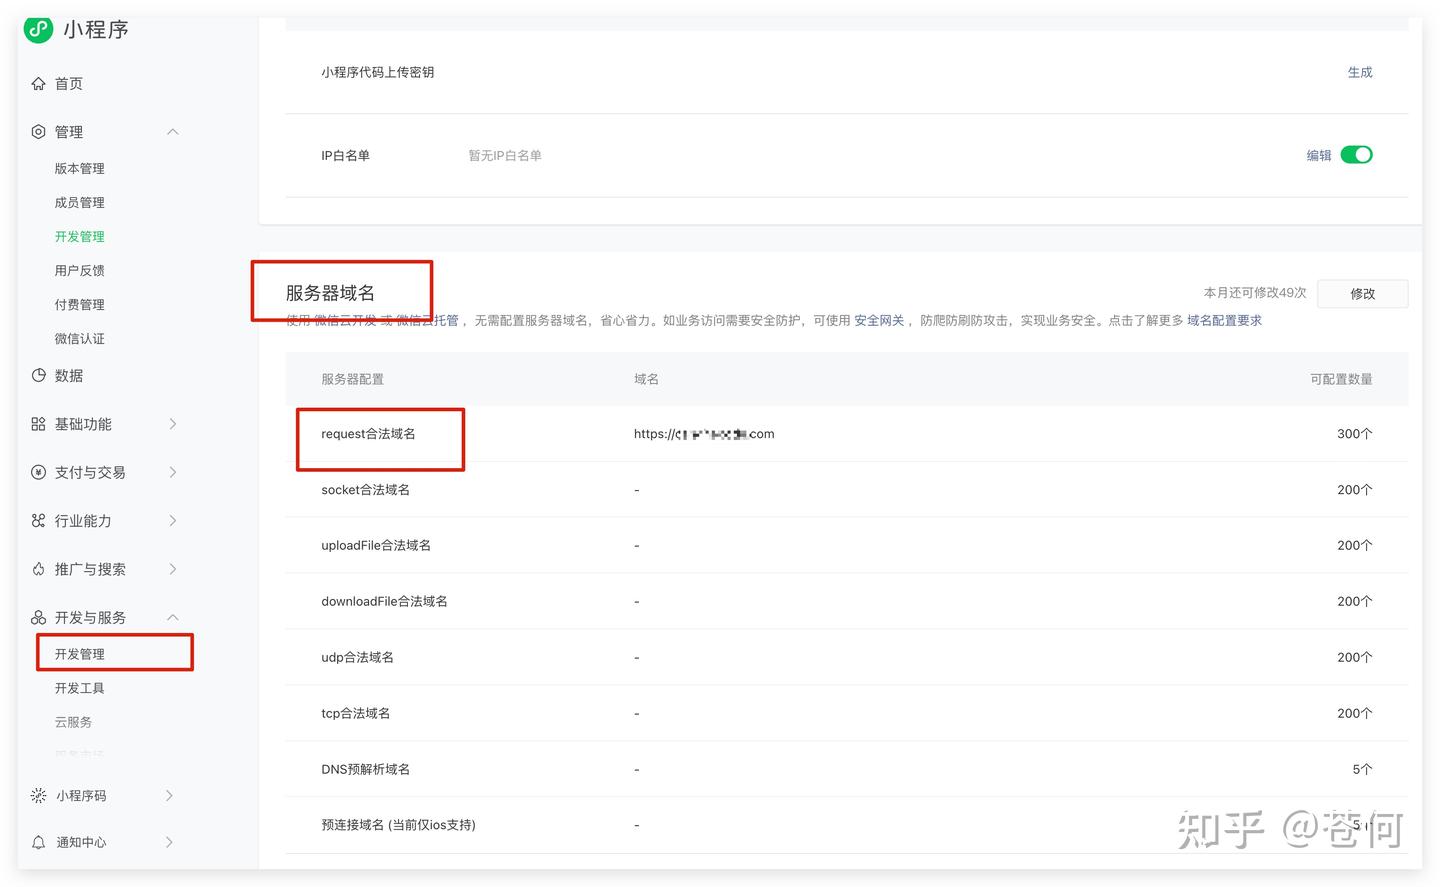Click 生成 for the code upload key
Screen dimensions: 1440x887
pyautogui.click(x=1359, y=72)
